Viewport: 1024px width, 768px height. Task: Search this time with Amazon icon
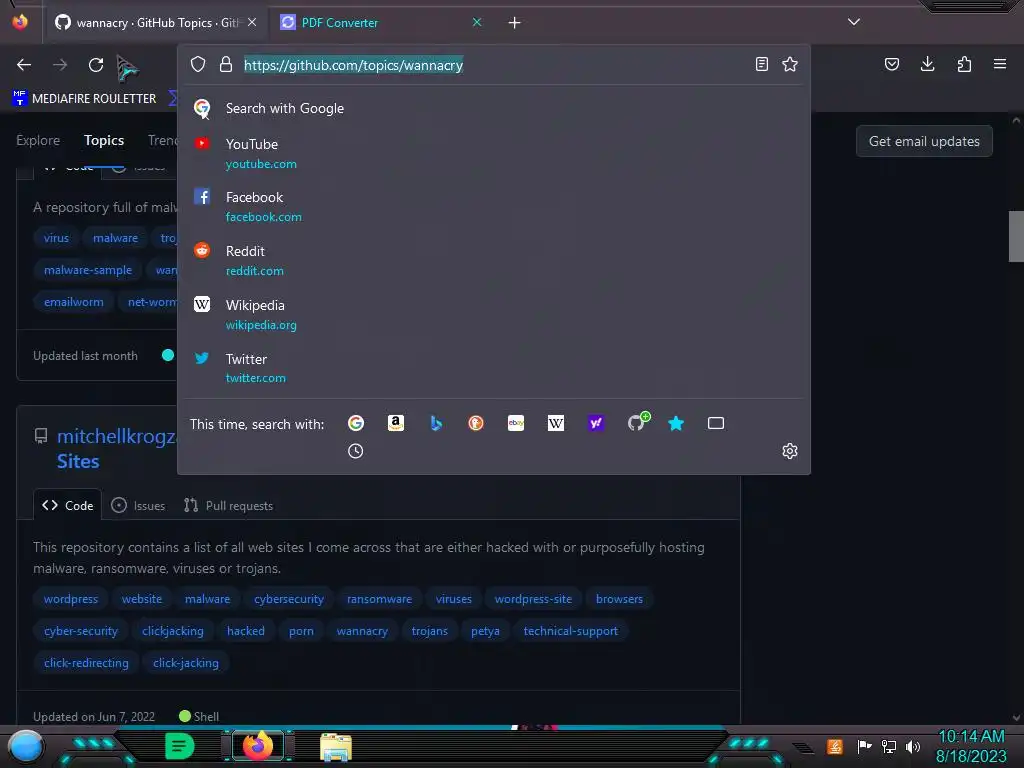(396, 423)
